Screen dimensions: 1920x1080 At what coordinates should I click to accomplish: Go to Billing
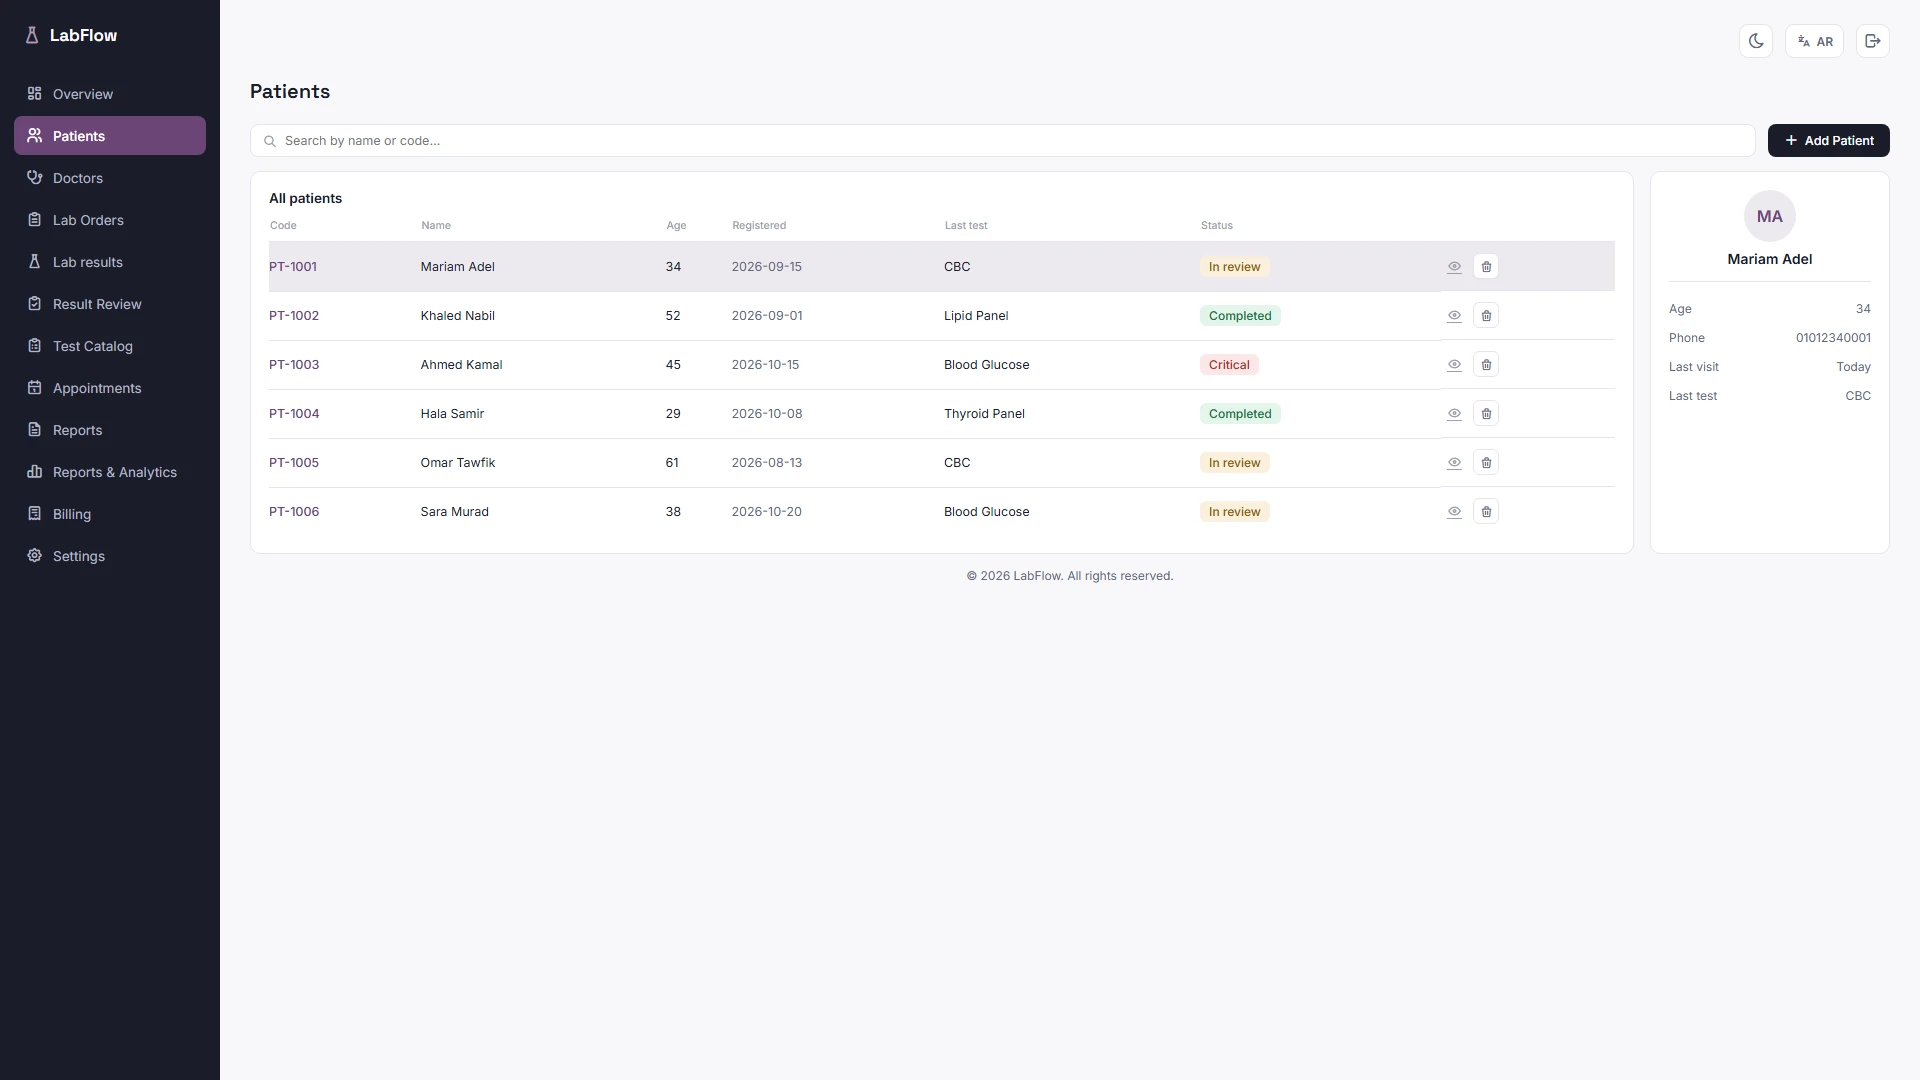tap(110, 514)
